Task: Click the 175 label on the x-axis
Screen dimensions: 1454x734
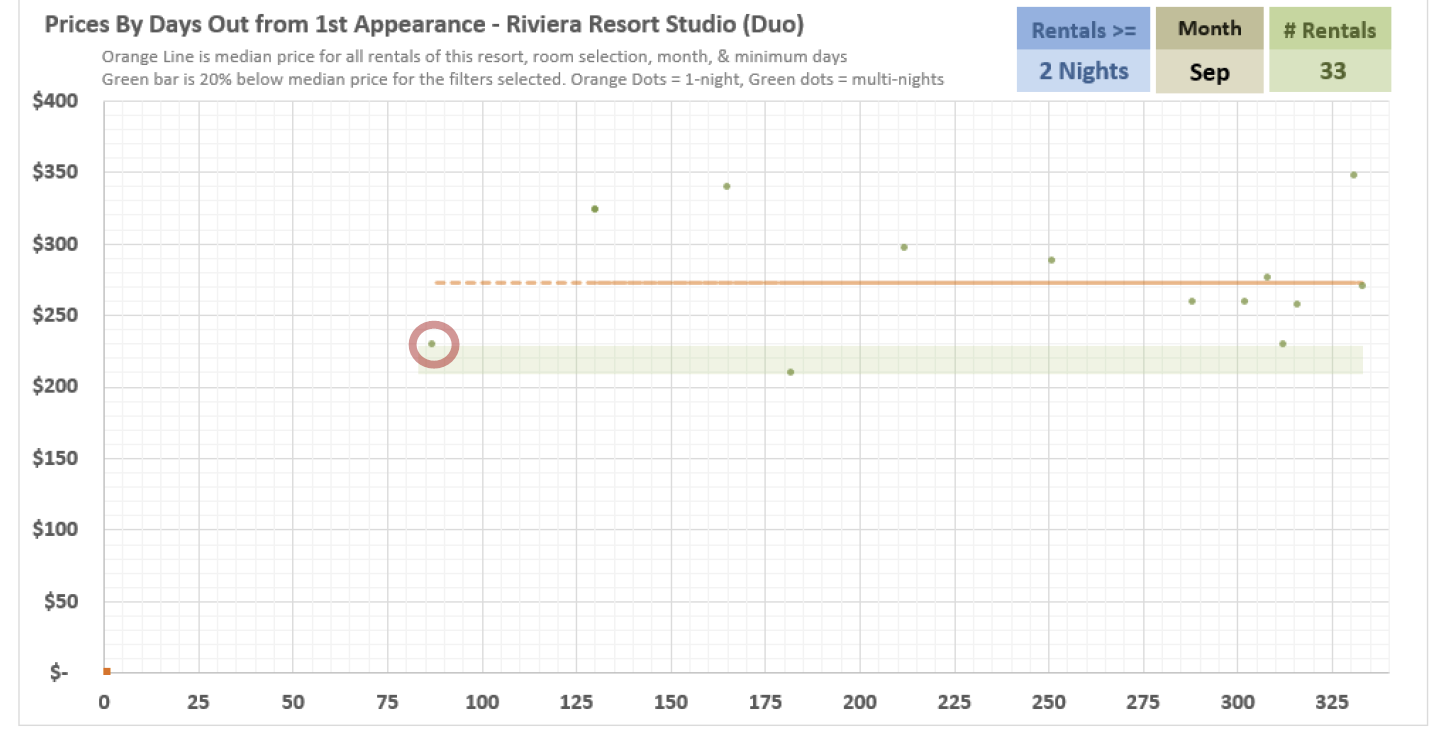Action: (x=766, y=702)
